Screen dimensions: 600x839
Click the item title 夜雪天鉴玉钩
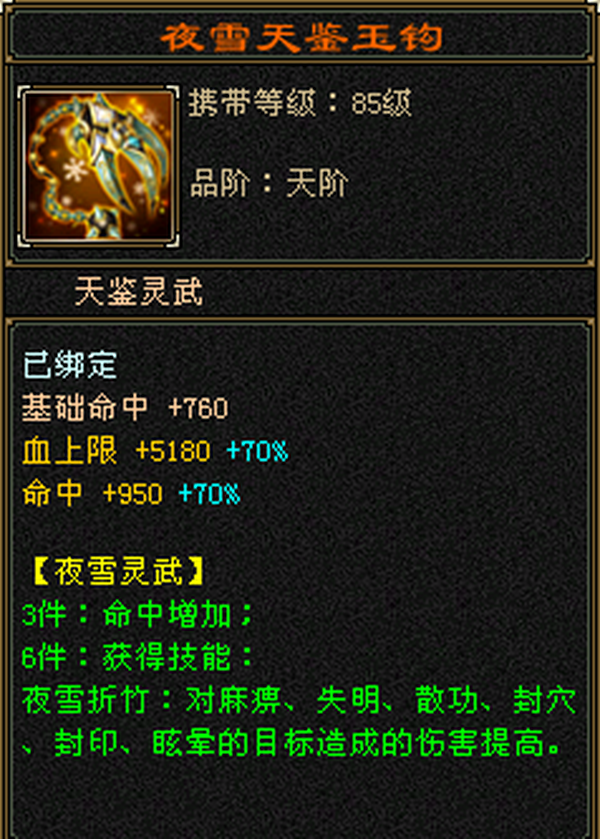click(301, 37)
